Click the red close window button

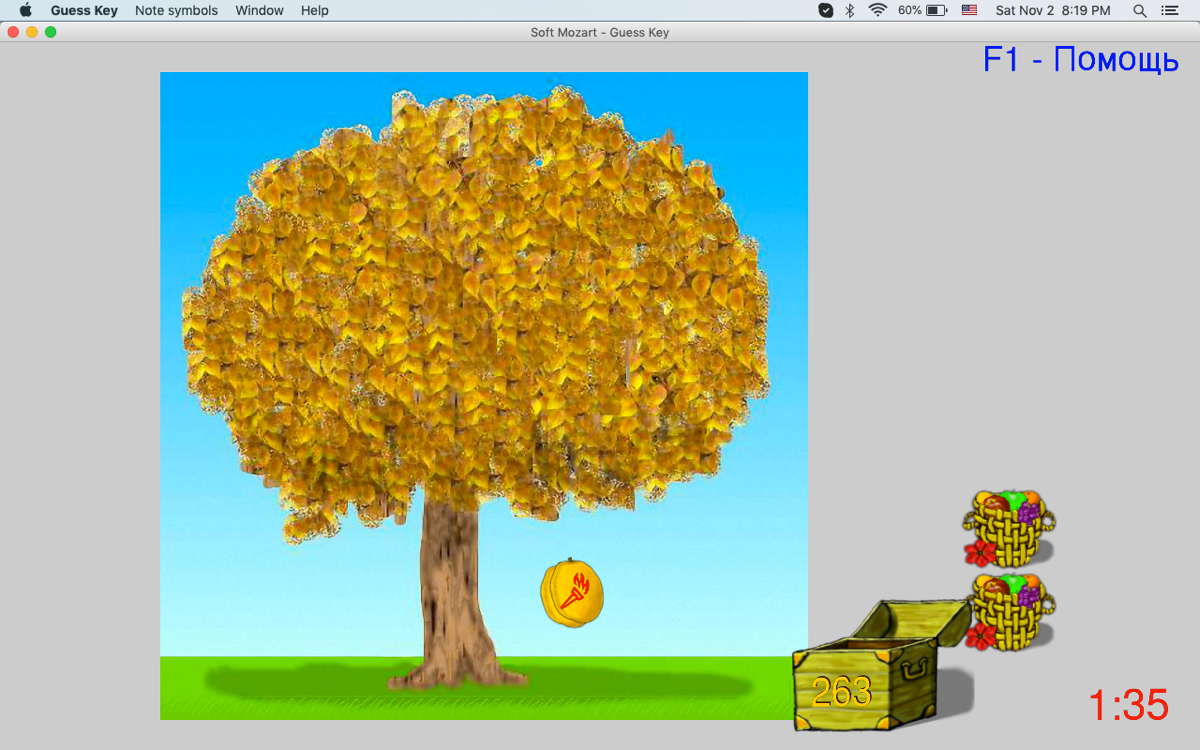coord(13,32)
